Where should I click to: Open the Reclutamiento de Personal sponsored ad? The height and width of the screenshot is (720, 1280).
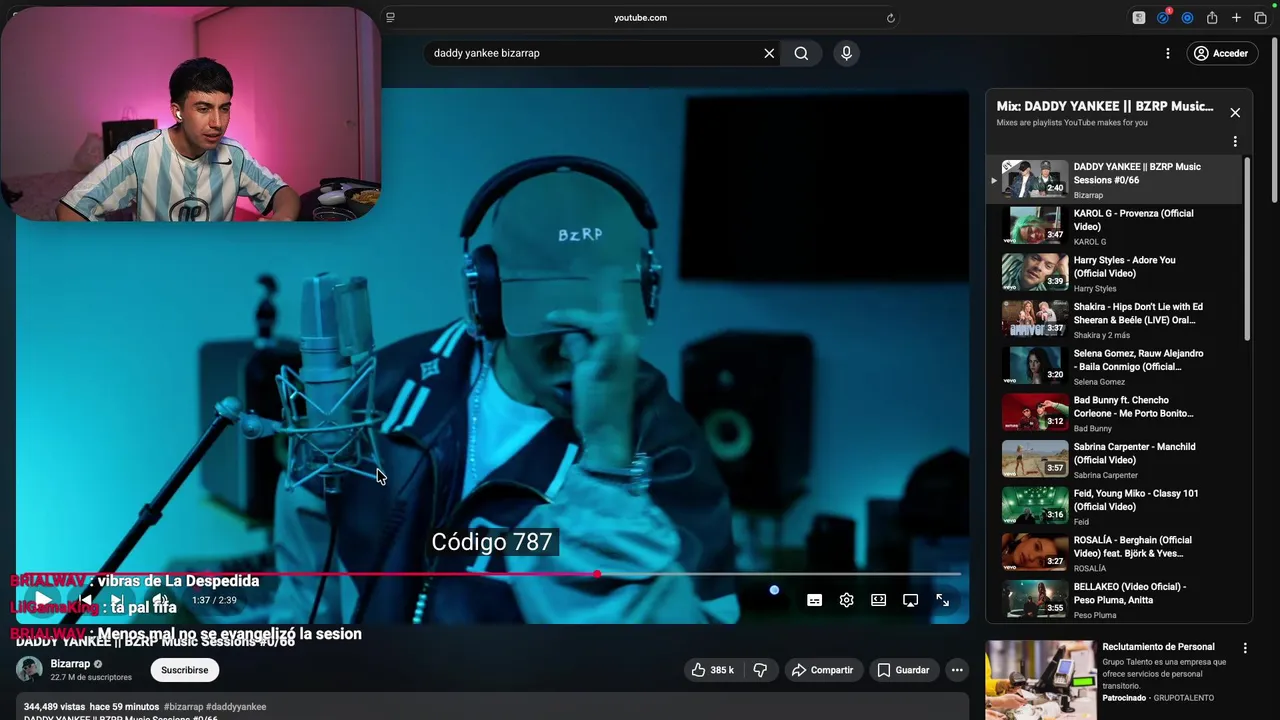(x=1158, y=647)
